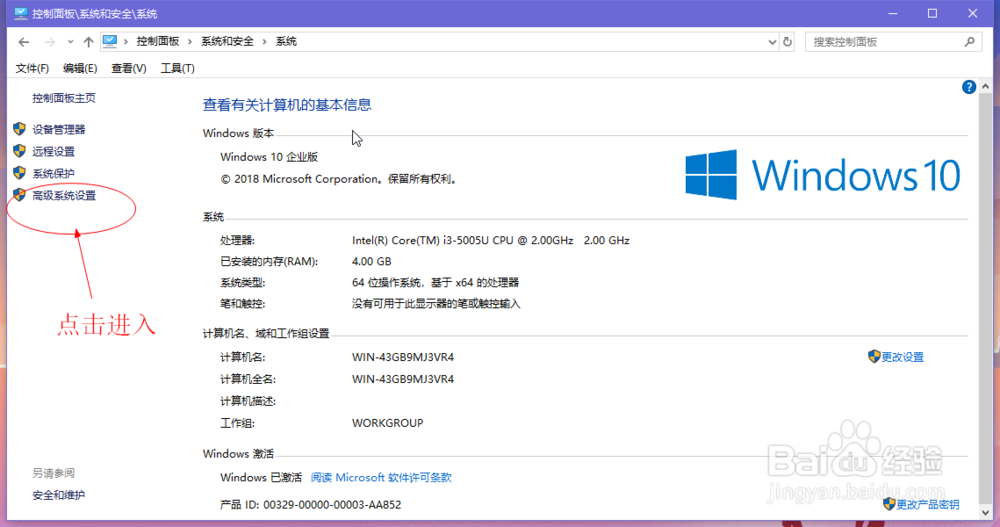Open 设备管理器 link
Viewport: 1000px width, 527px height.
click(59, 130)
